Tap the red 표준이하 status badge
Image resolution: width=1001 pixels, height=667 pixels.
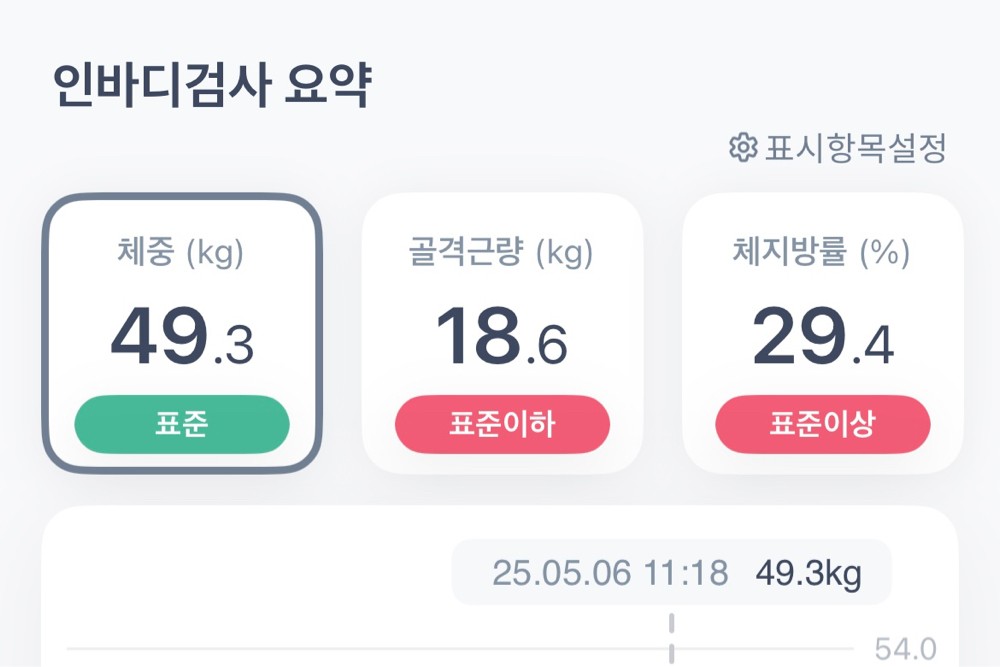502,425
